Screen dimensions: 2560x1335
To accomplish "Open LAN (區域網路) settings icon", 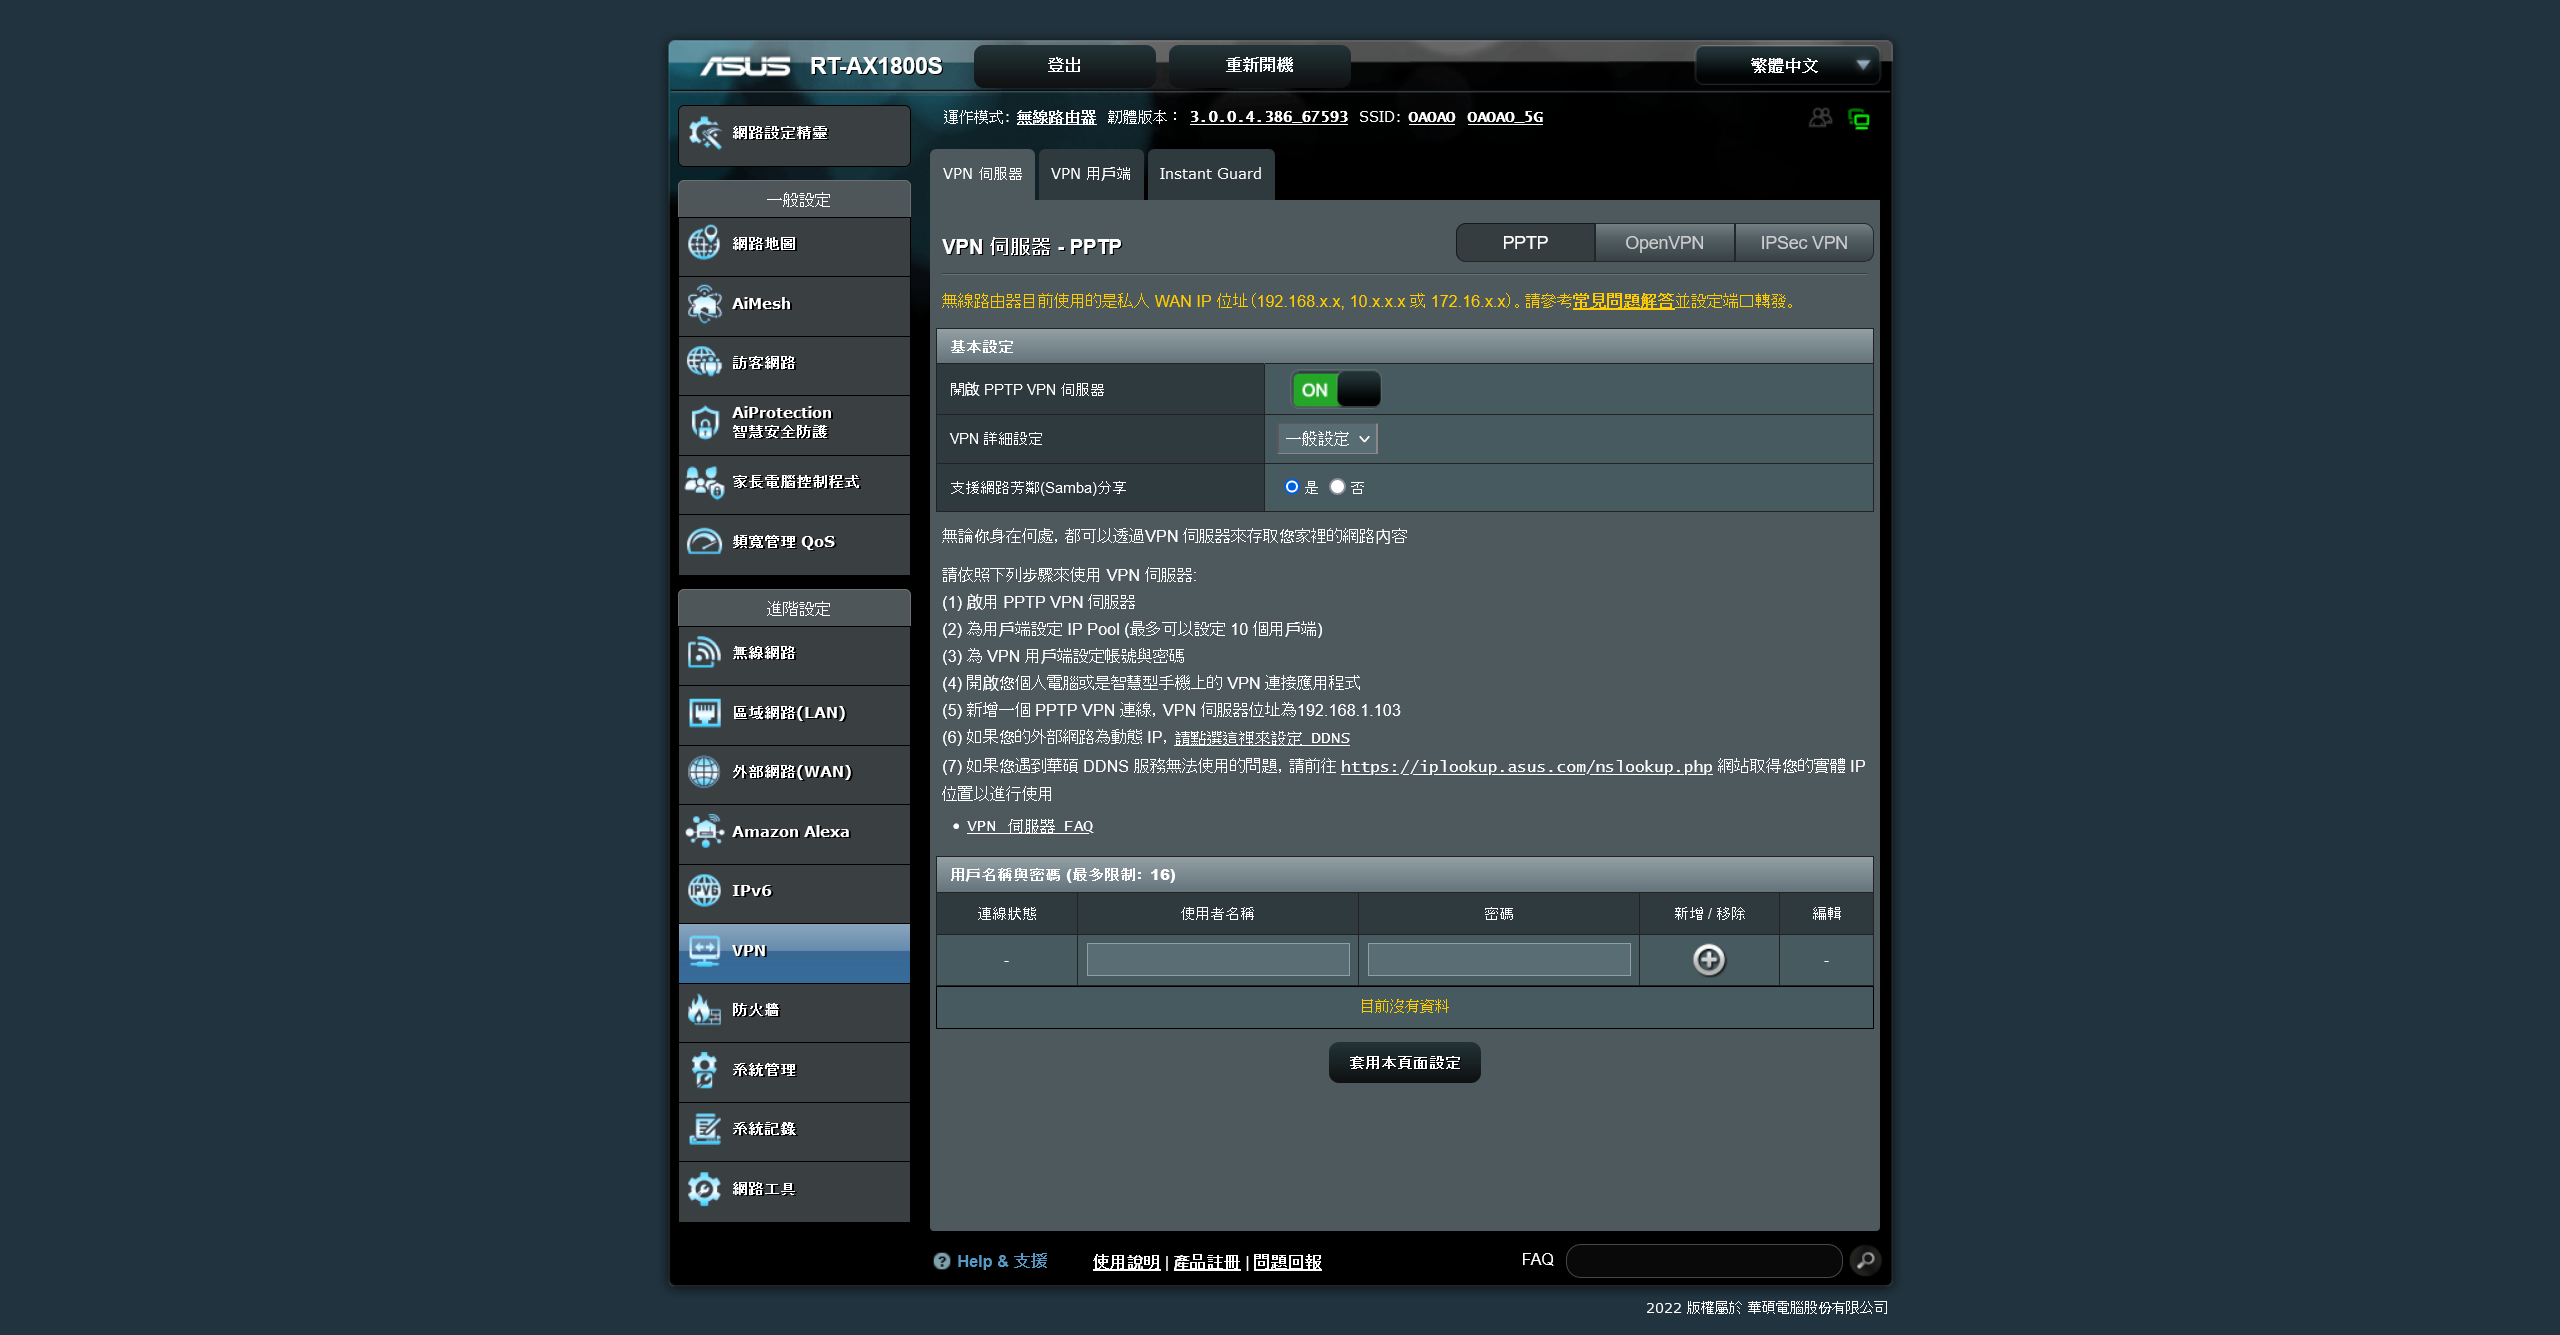I will coord(704,712).
